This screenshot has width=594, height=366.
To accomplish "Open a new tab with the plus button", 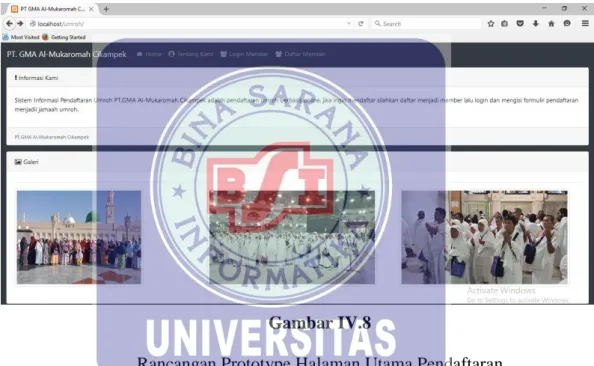I will tap(106, 9).
